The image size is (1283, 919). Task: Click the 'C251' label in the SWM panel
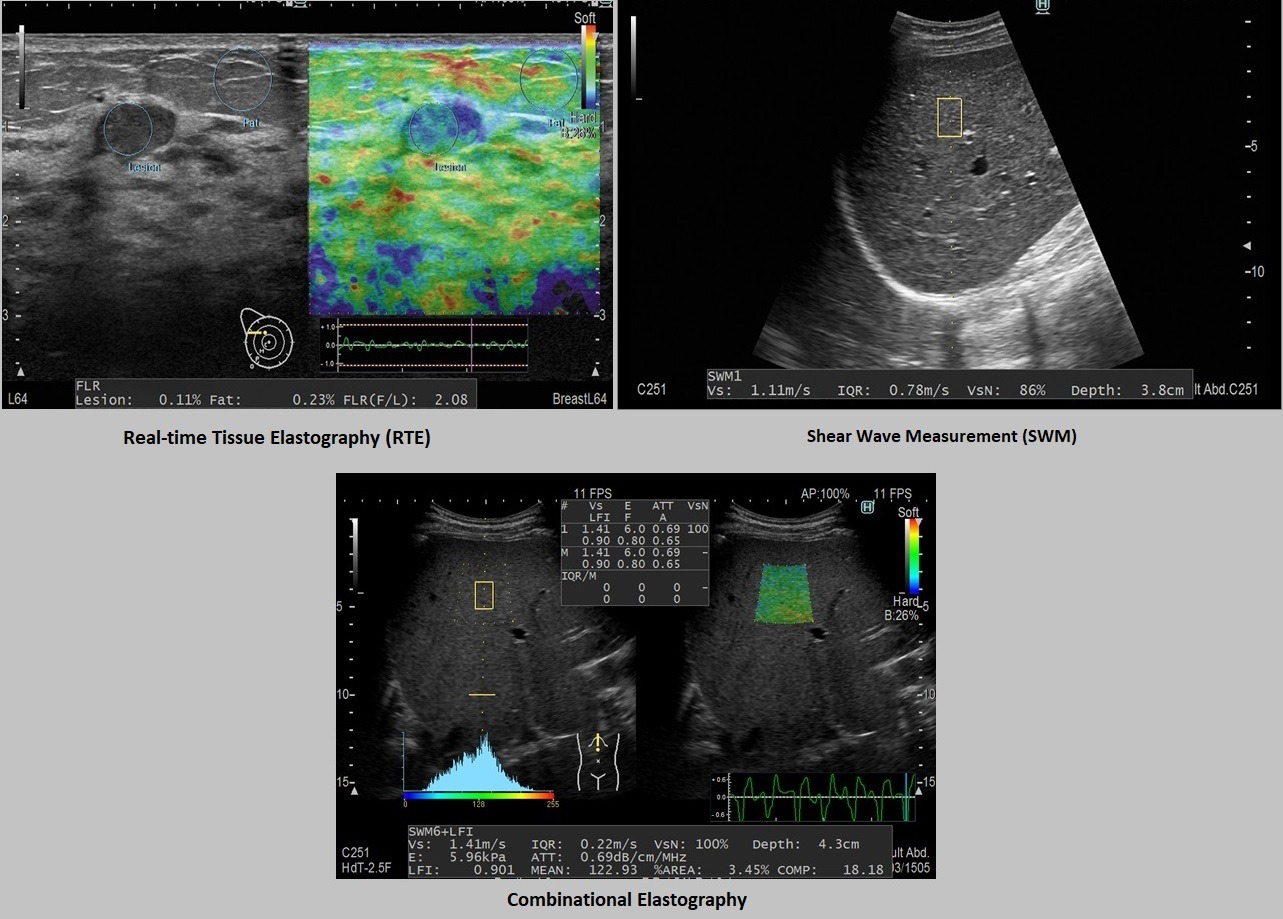[x=654, y=389]
